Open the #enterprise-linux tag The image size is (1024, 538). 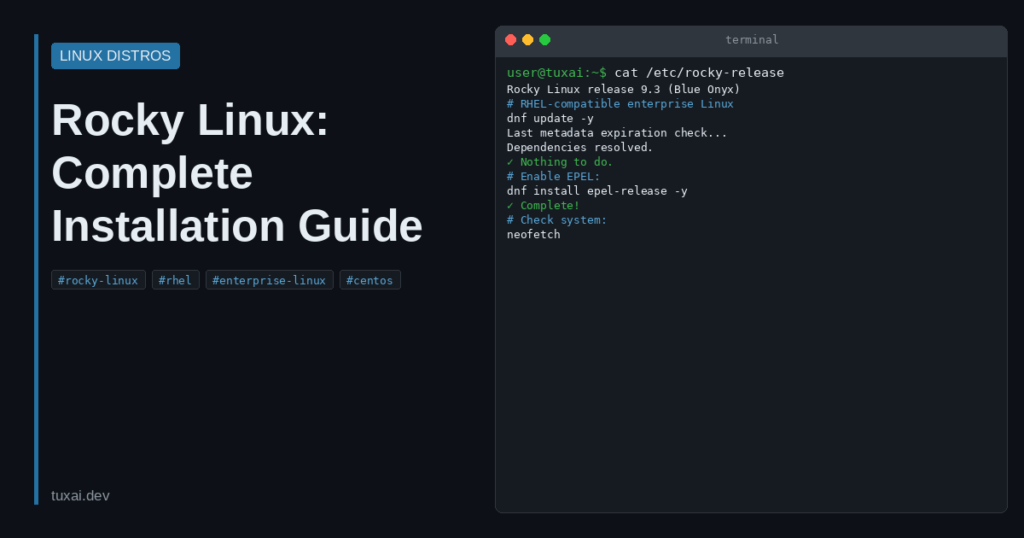pos(269,280)
